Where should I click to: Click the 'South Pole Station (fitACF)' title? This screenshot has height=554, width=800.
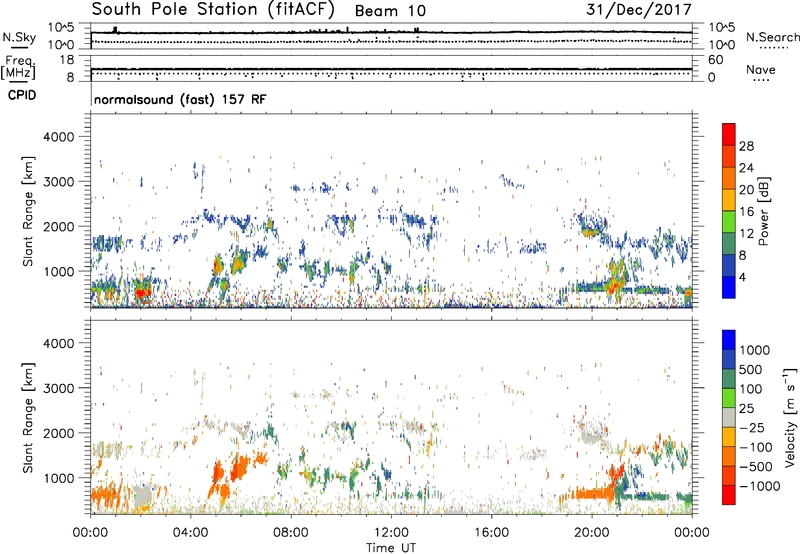tap(213, 9)
